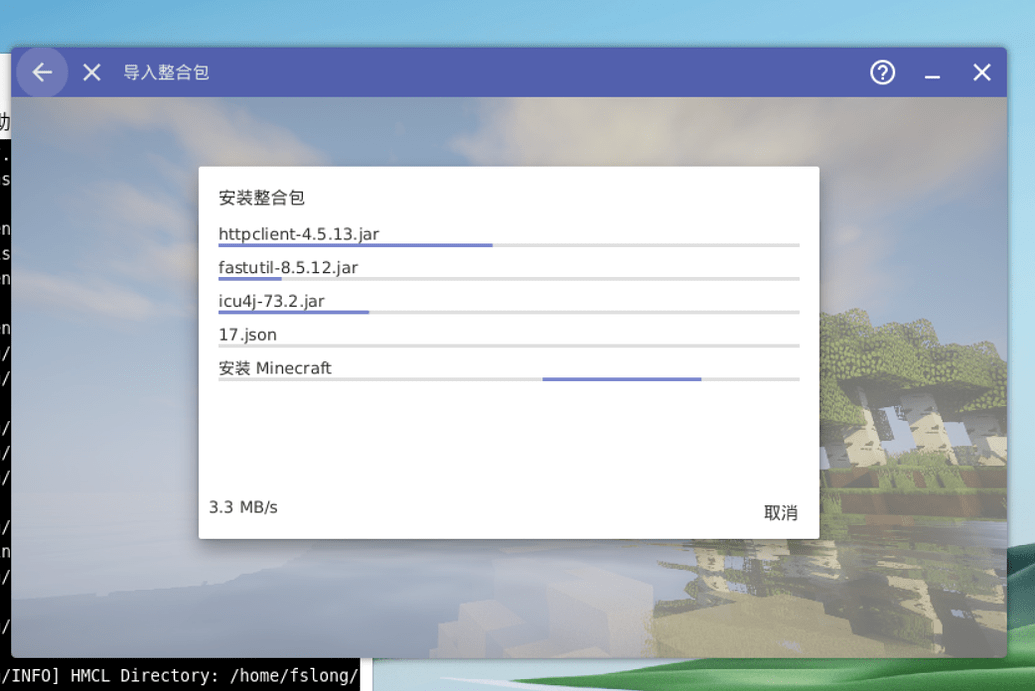1035x691 pixels.
Task: Click the 安装整合包 dialog heading
Action: pos(261,198)
